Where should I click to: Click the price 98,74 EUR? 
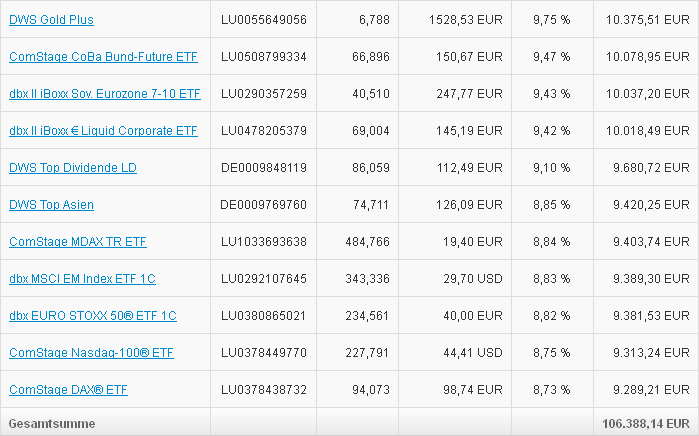[473, 390]
